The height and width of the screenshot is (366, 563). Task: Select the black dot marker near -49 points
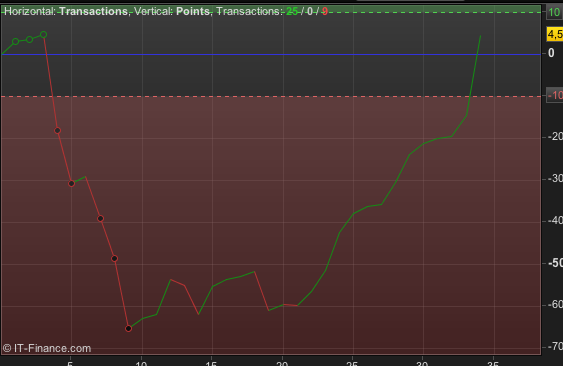(115, 259)
